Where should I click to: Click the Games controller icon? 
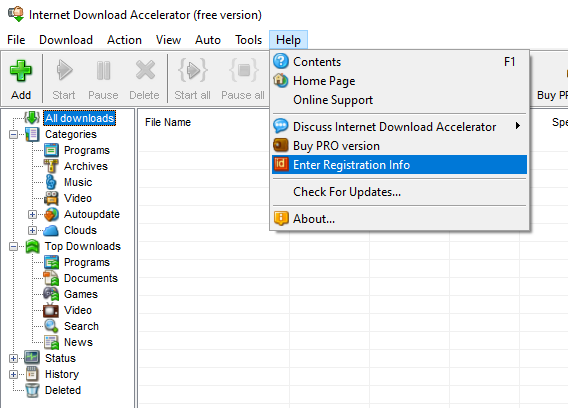pyautogui.click(x=51, y=294)
